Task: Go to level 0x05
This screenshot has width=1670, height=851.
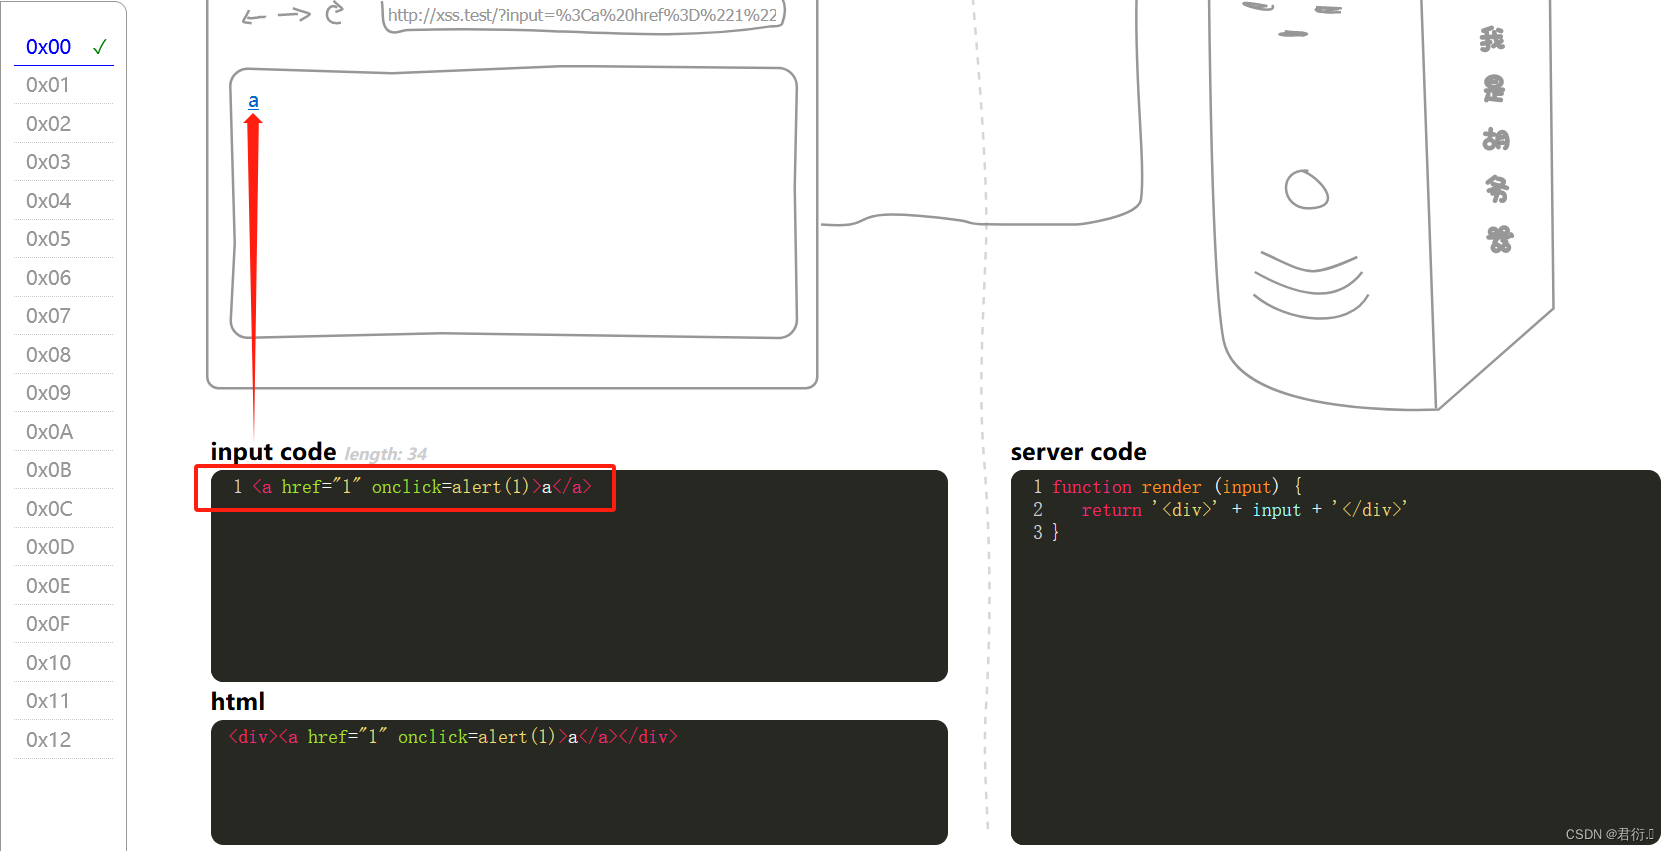Action: pos(48,239)
